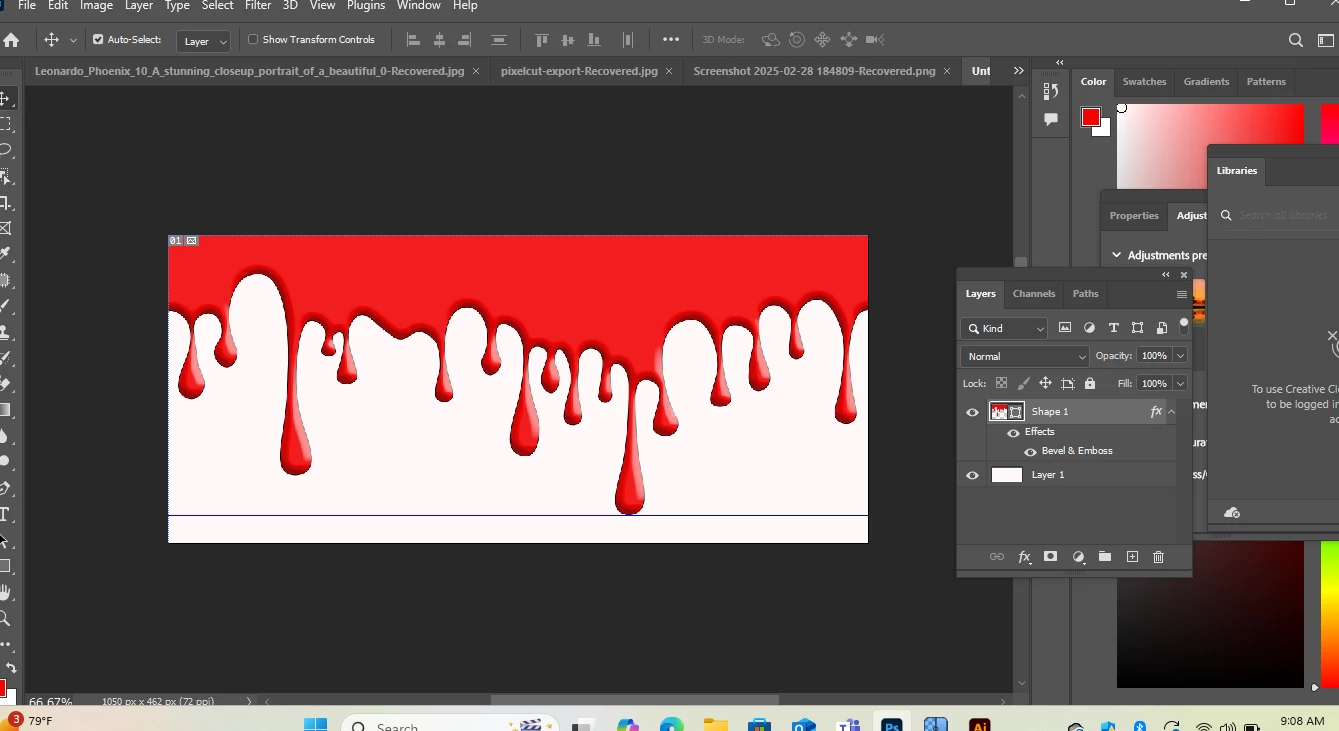Filter layers by shape layers icon
The image size is (1339, 731).
(x=1137, y=328)
